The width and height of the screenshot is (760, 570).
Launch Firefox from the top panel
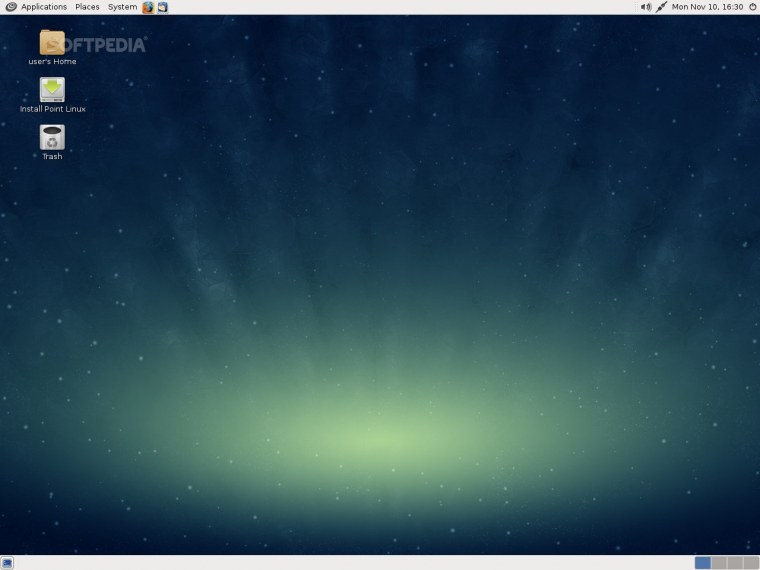(x=148, y=7)
